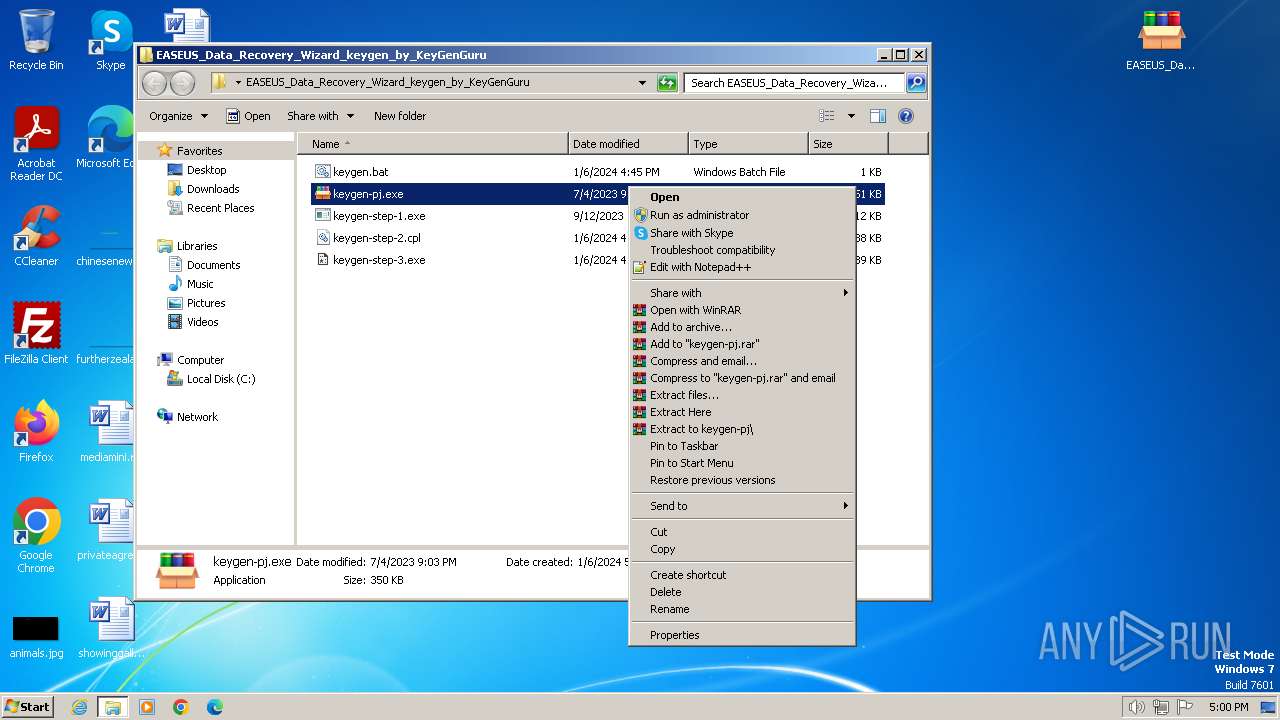Select Downloads in Favorites
1280x720 pixels.
click(x=204, y=189)
